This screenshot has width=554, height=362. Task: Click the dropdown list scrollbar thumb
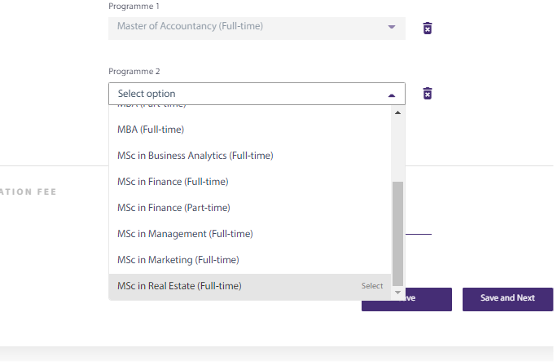[398, 233]
